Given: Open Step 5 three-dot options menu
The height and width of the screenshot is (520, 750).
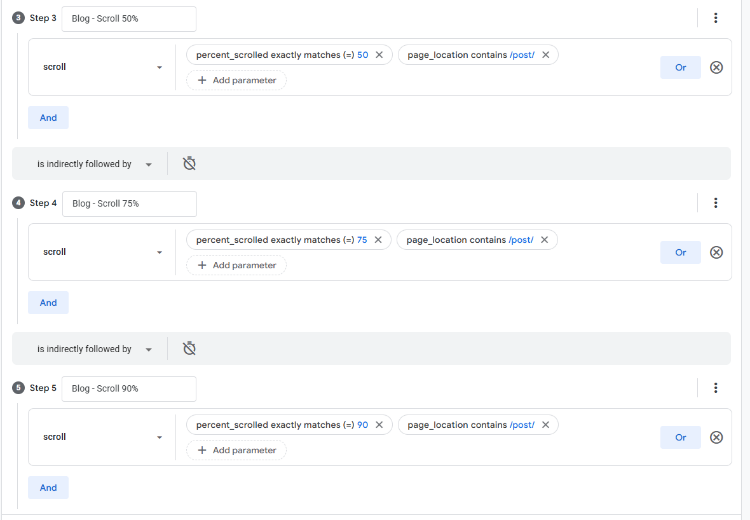Looking at the screenshot, I should 715,388.
